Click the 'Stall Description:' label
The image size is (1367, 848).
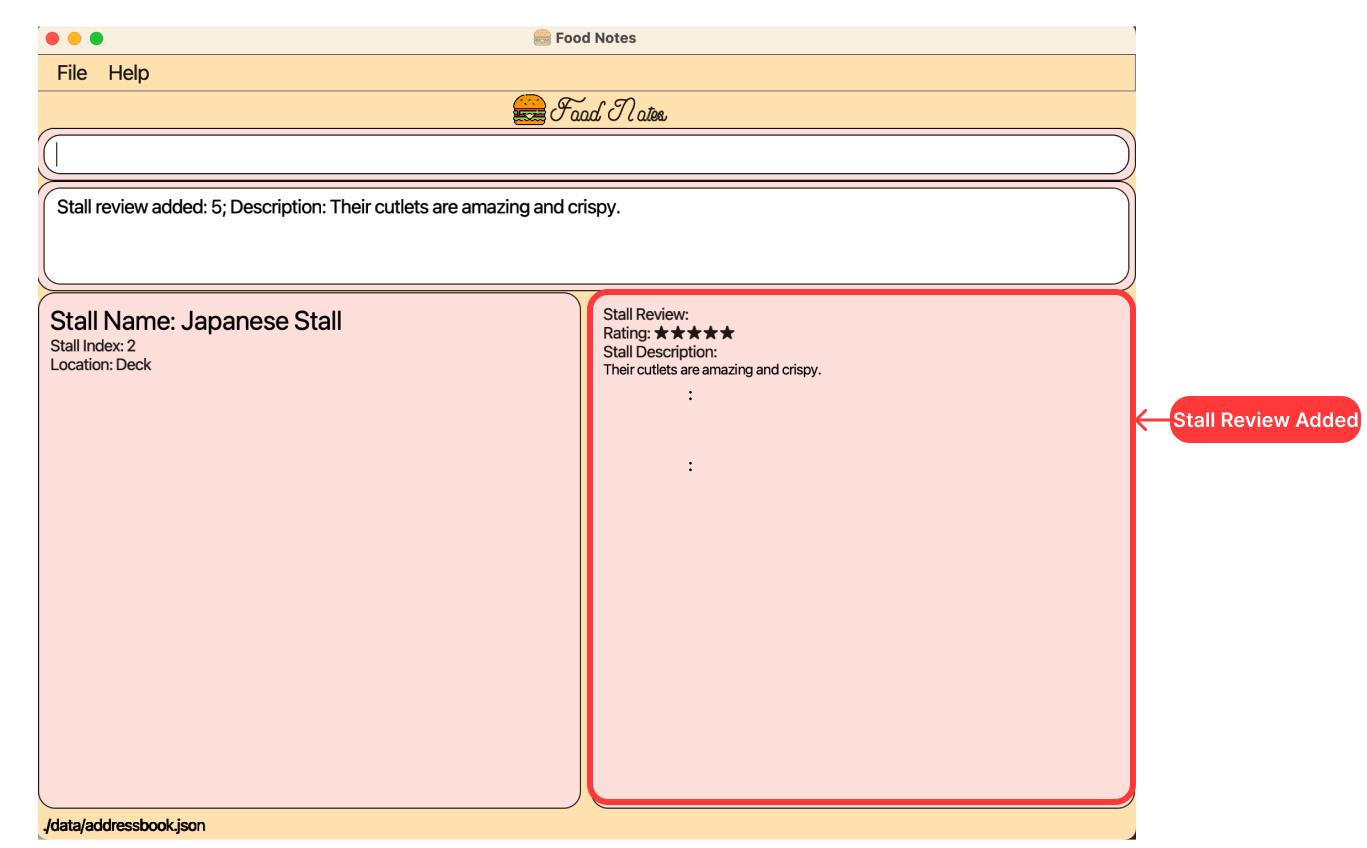[x=660, y=352]
